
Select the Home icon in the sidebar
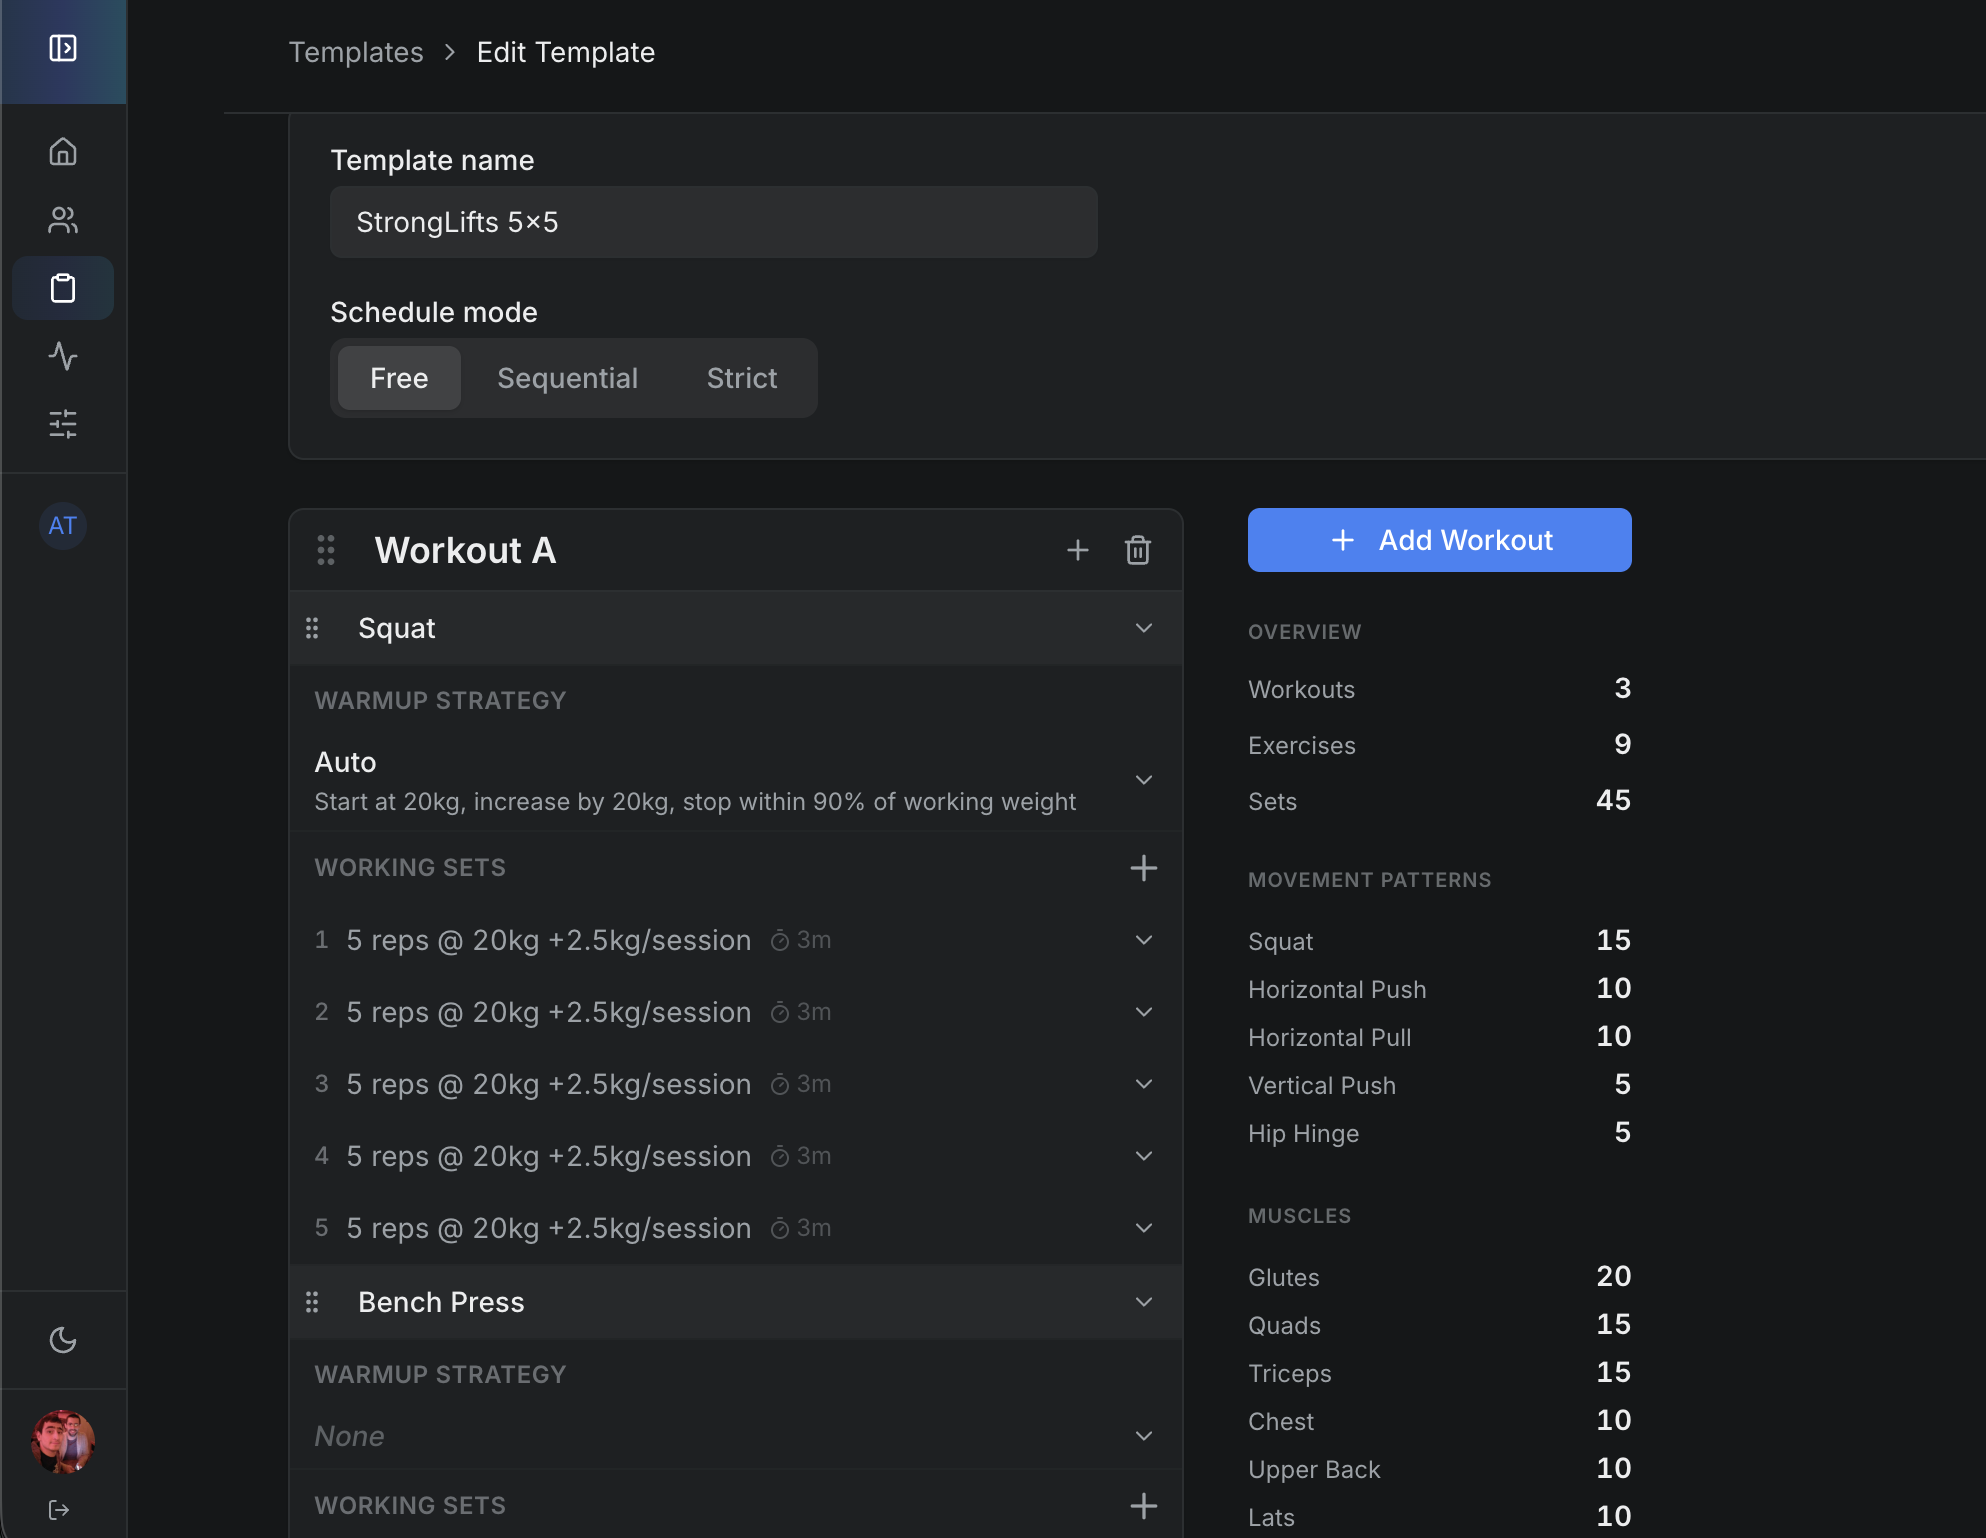point(63,151)
